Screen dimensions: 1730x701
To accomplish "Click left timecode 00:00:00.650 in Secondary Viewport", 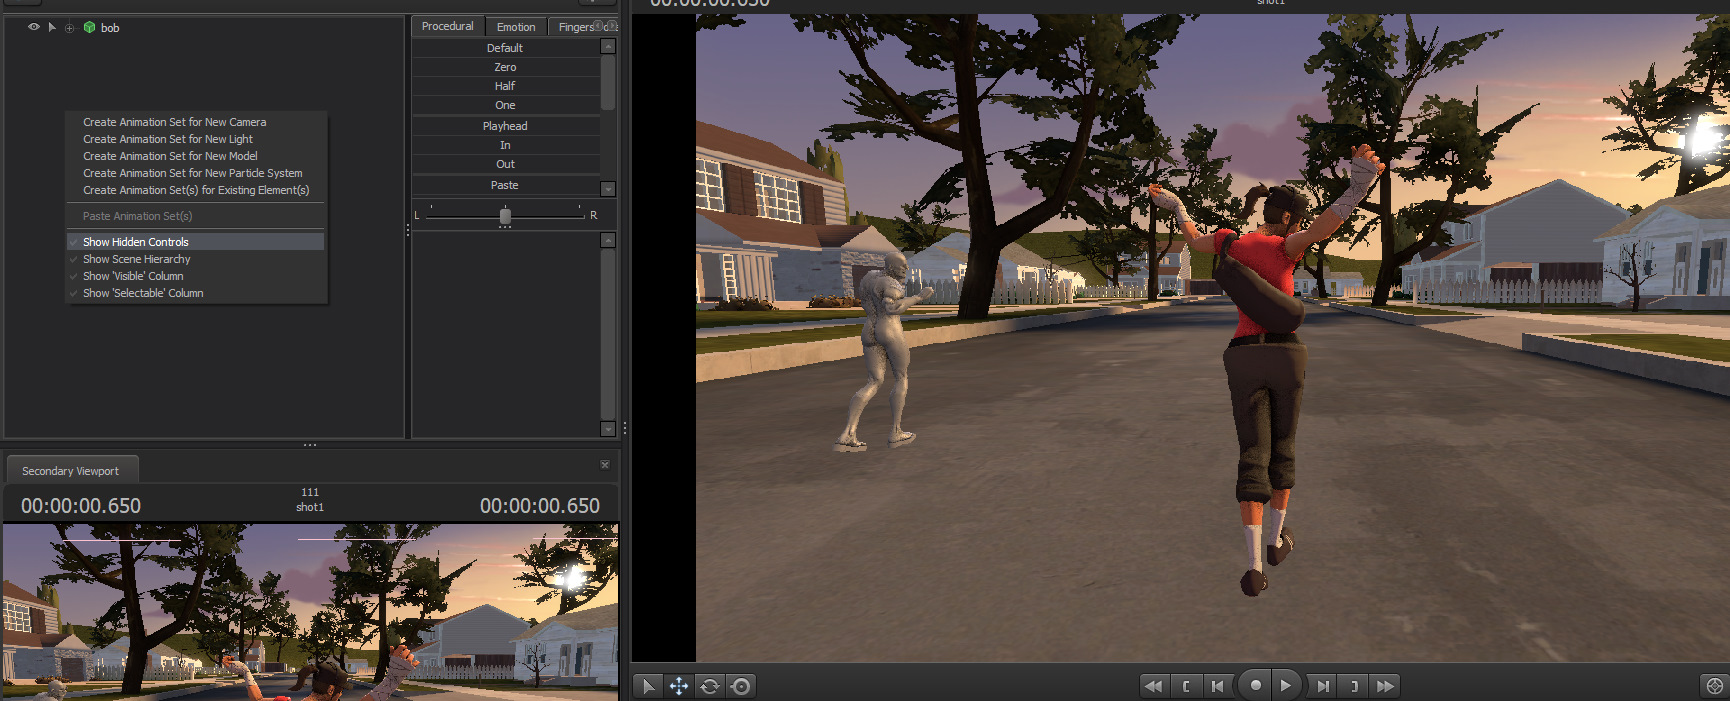I will 81,506.
